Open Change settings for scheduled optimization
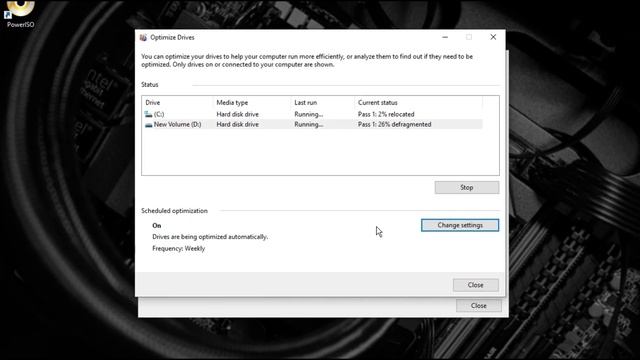The height and width of the screenshot is (360, 640). [460, 225]
